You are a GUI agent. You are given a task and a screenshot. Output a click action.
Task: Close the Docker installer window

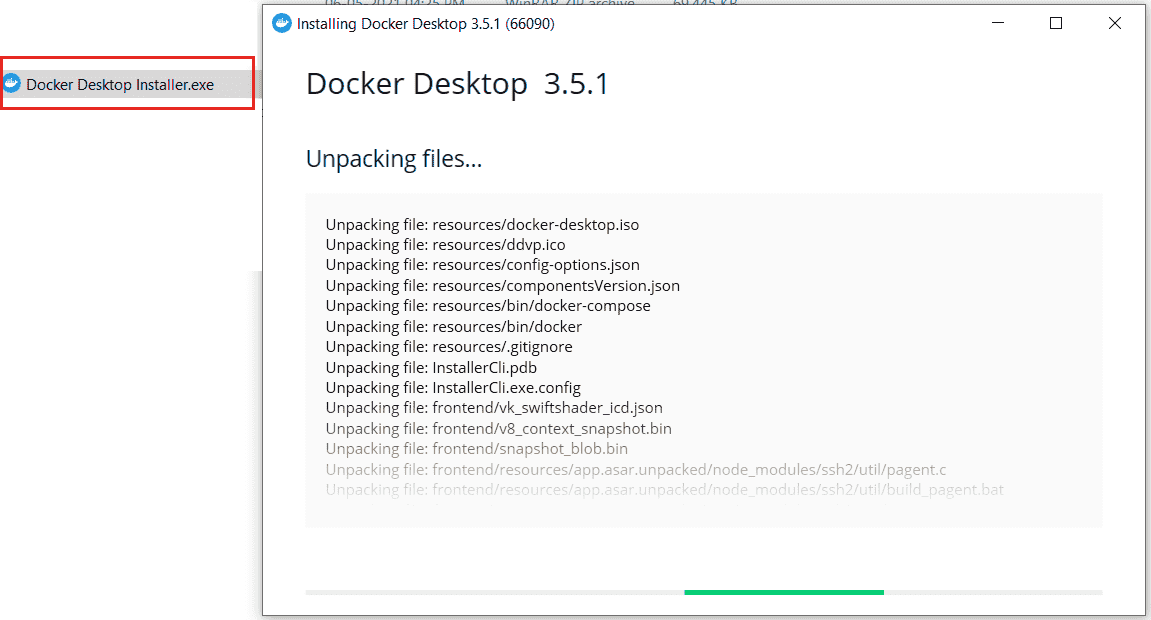click(x=1114, y=23)
